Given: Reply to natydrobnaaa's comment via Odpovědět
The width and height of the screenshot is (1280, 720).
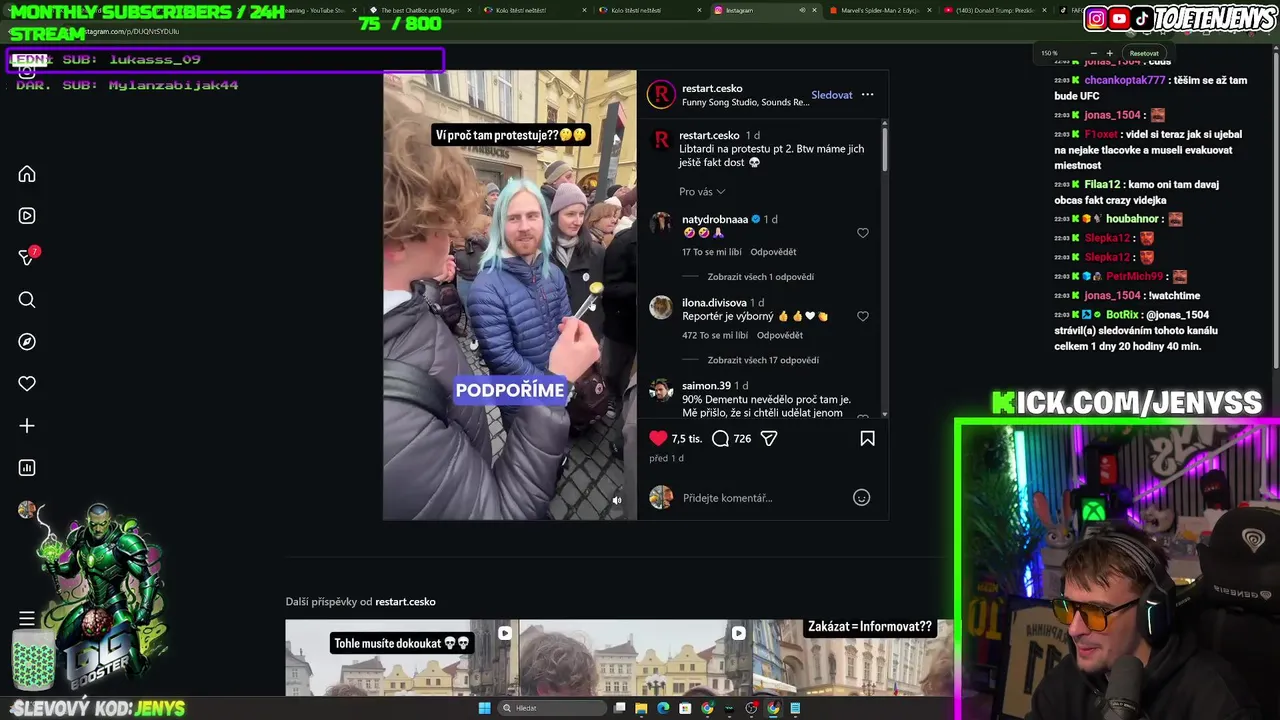Looking at the screenshot, I should [x=773, y=252].
